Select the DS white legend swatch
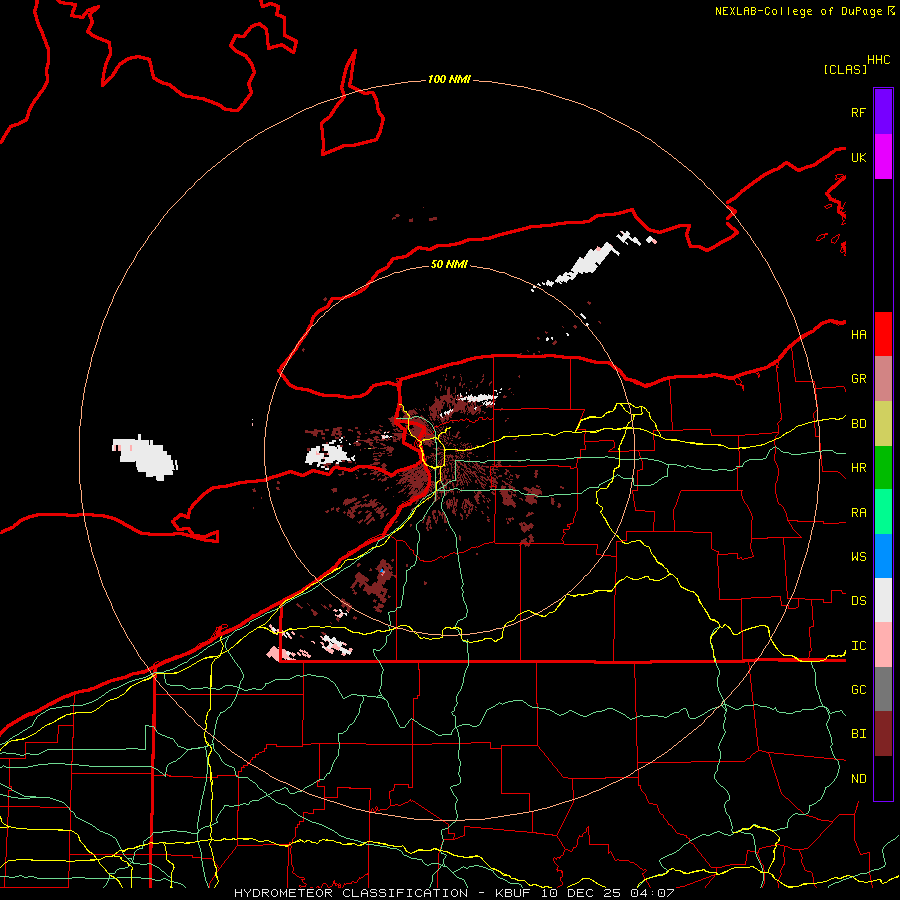 coord(883,600)
